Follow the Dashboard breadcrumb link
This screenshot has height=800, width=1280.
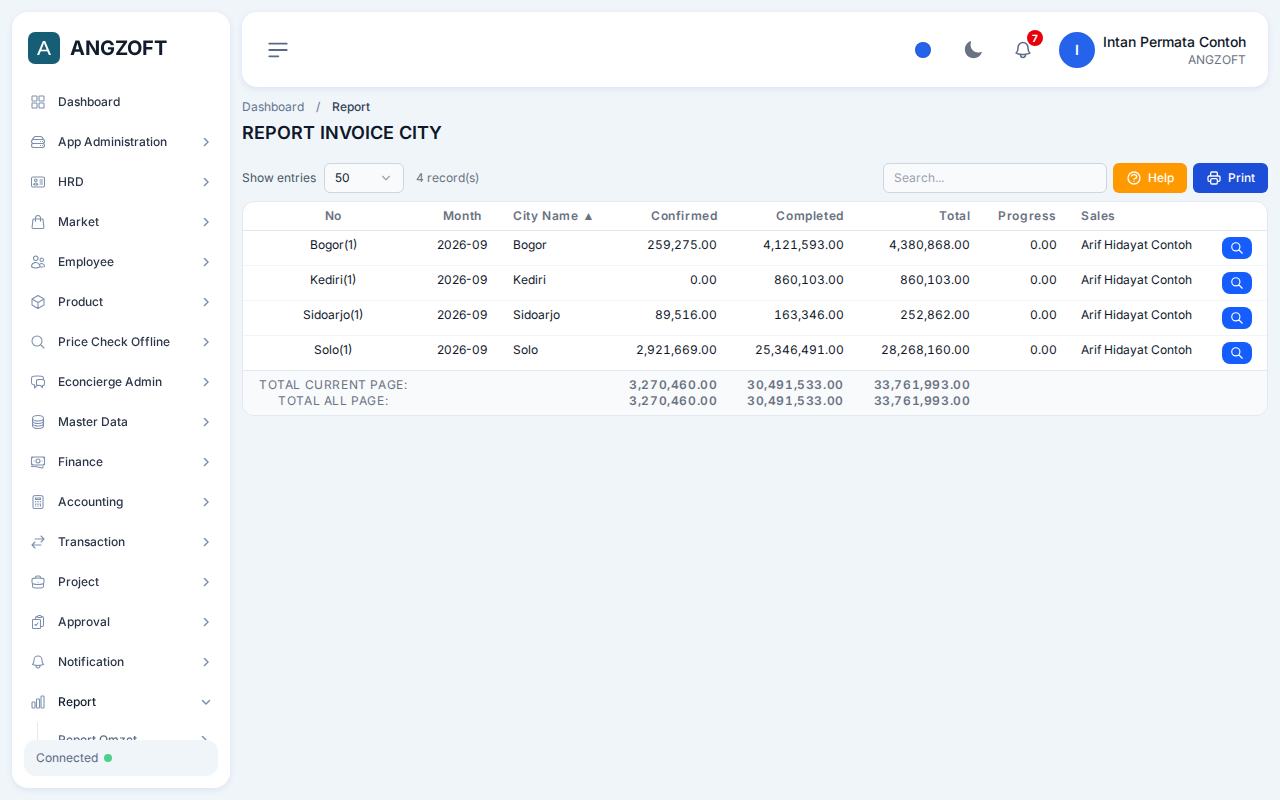[x=273, y=107]
